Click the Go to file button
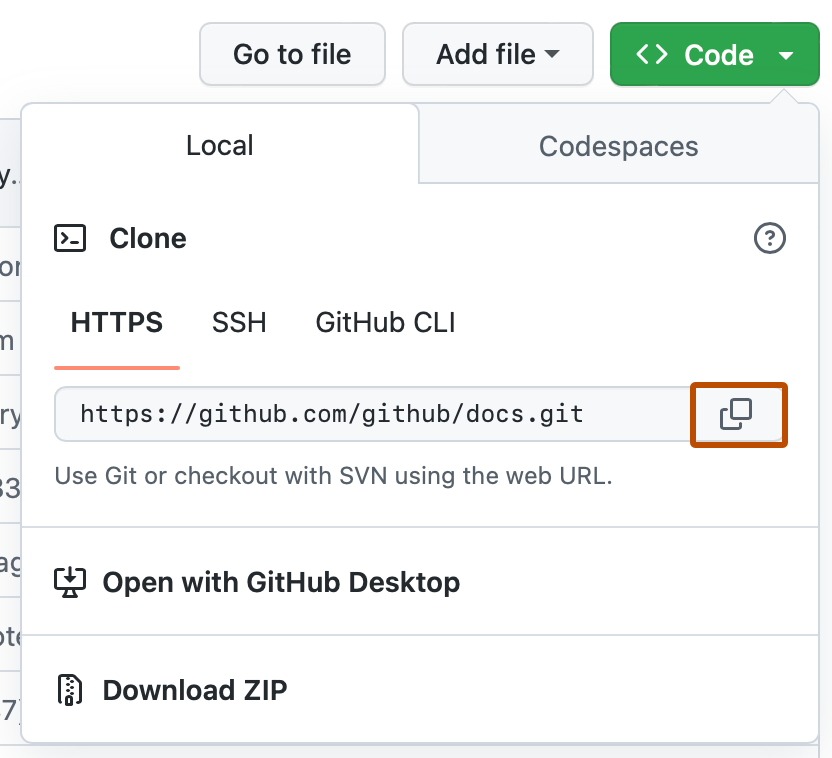 [292, 54]
